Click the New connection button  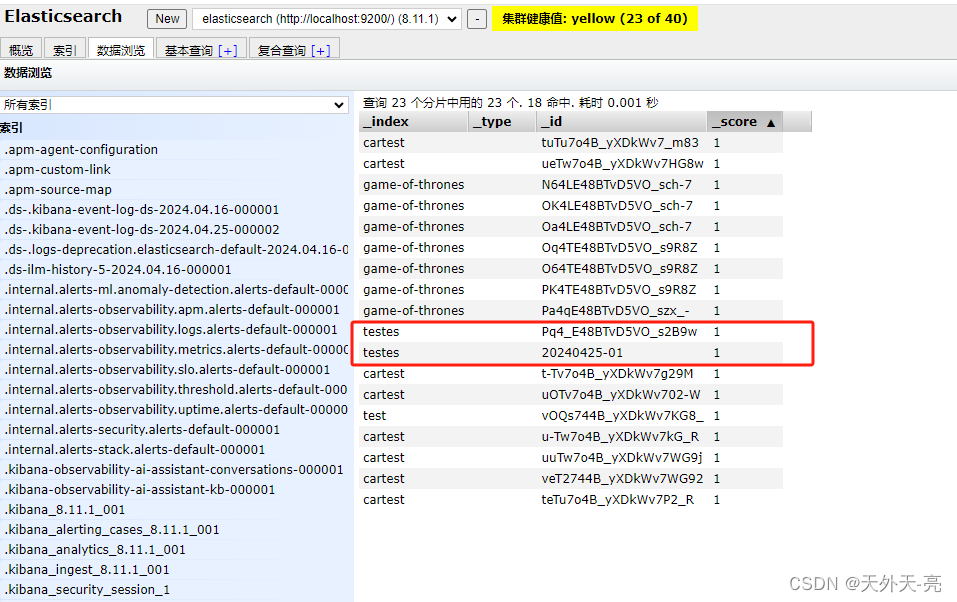tap(167, 19)
